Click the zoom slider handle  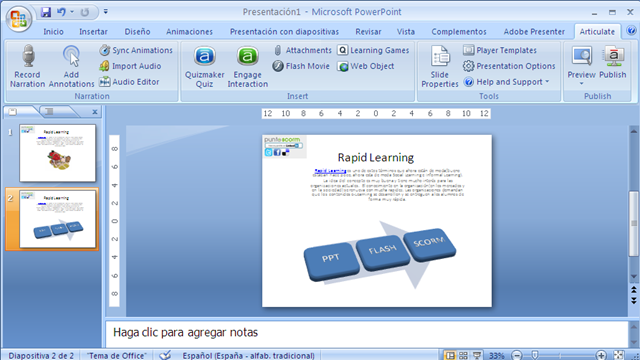point(535,355)
